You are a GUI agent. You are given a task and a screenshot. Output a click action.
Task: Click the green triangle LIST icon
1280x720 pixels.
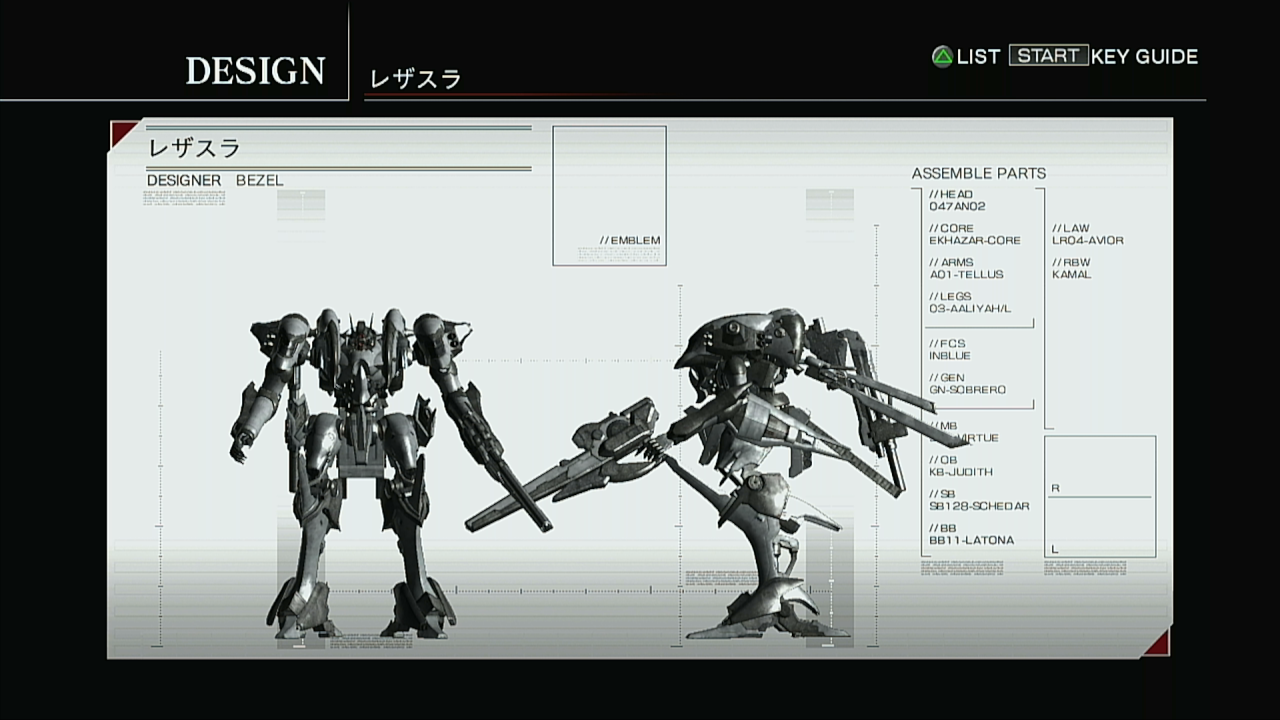pyautogui.click(x=942, y=57)
